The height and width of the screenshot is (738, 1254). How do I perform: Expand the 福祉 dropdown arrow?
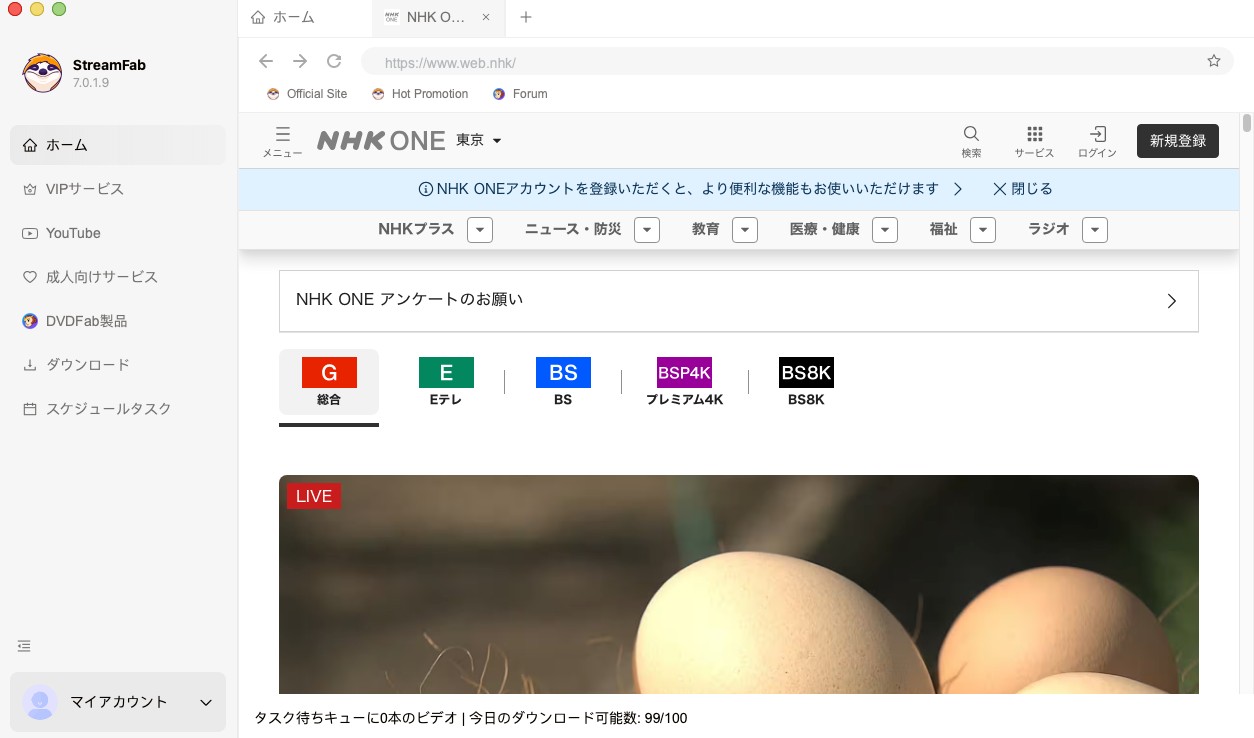[x=983, y=229]
